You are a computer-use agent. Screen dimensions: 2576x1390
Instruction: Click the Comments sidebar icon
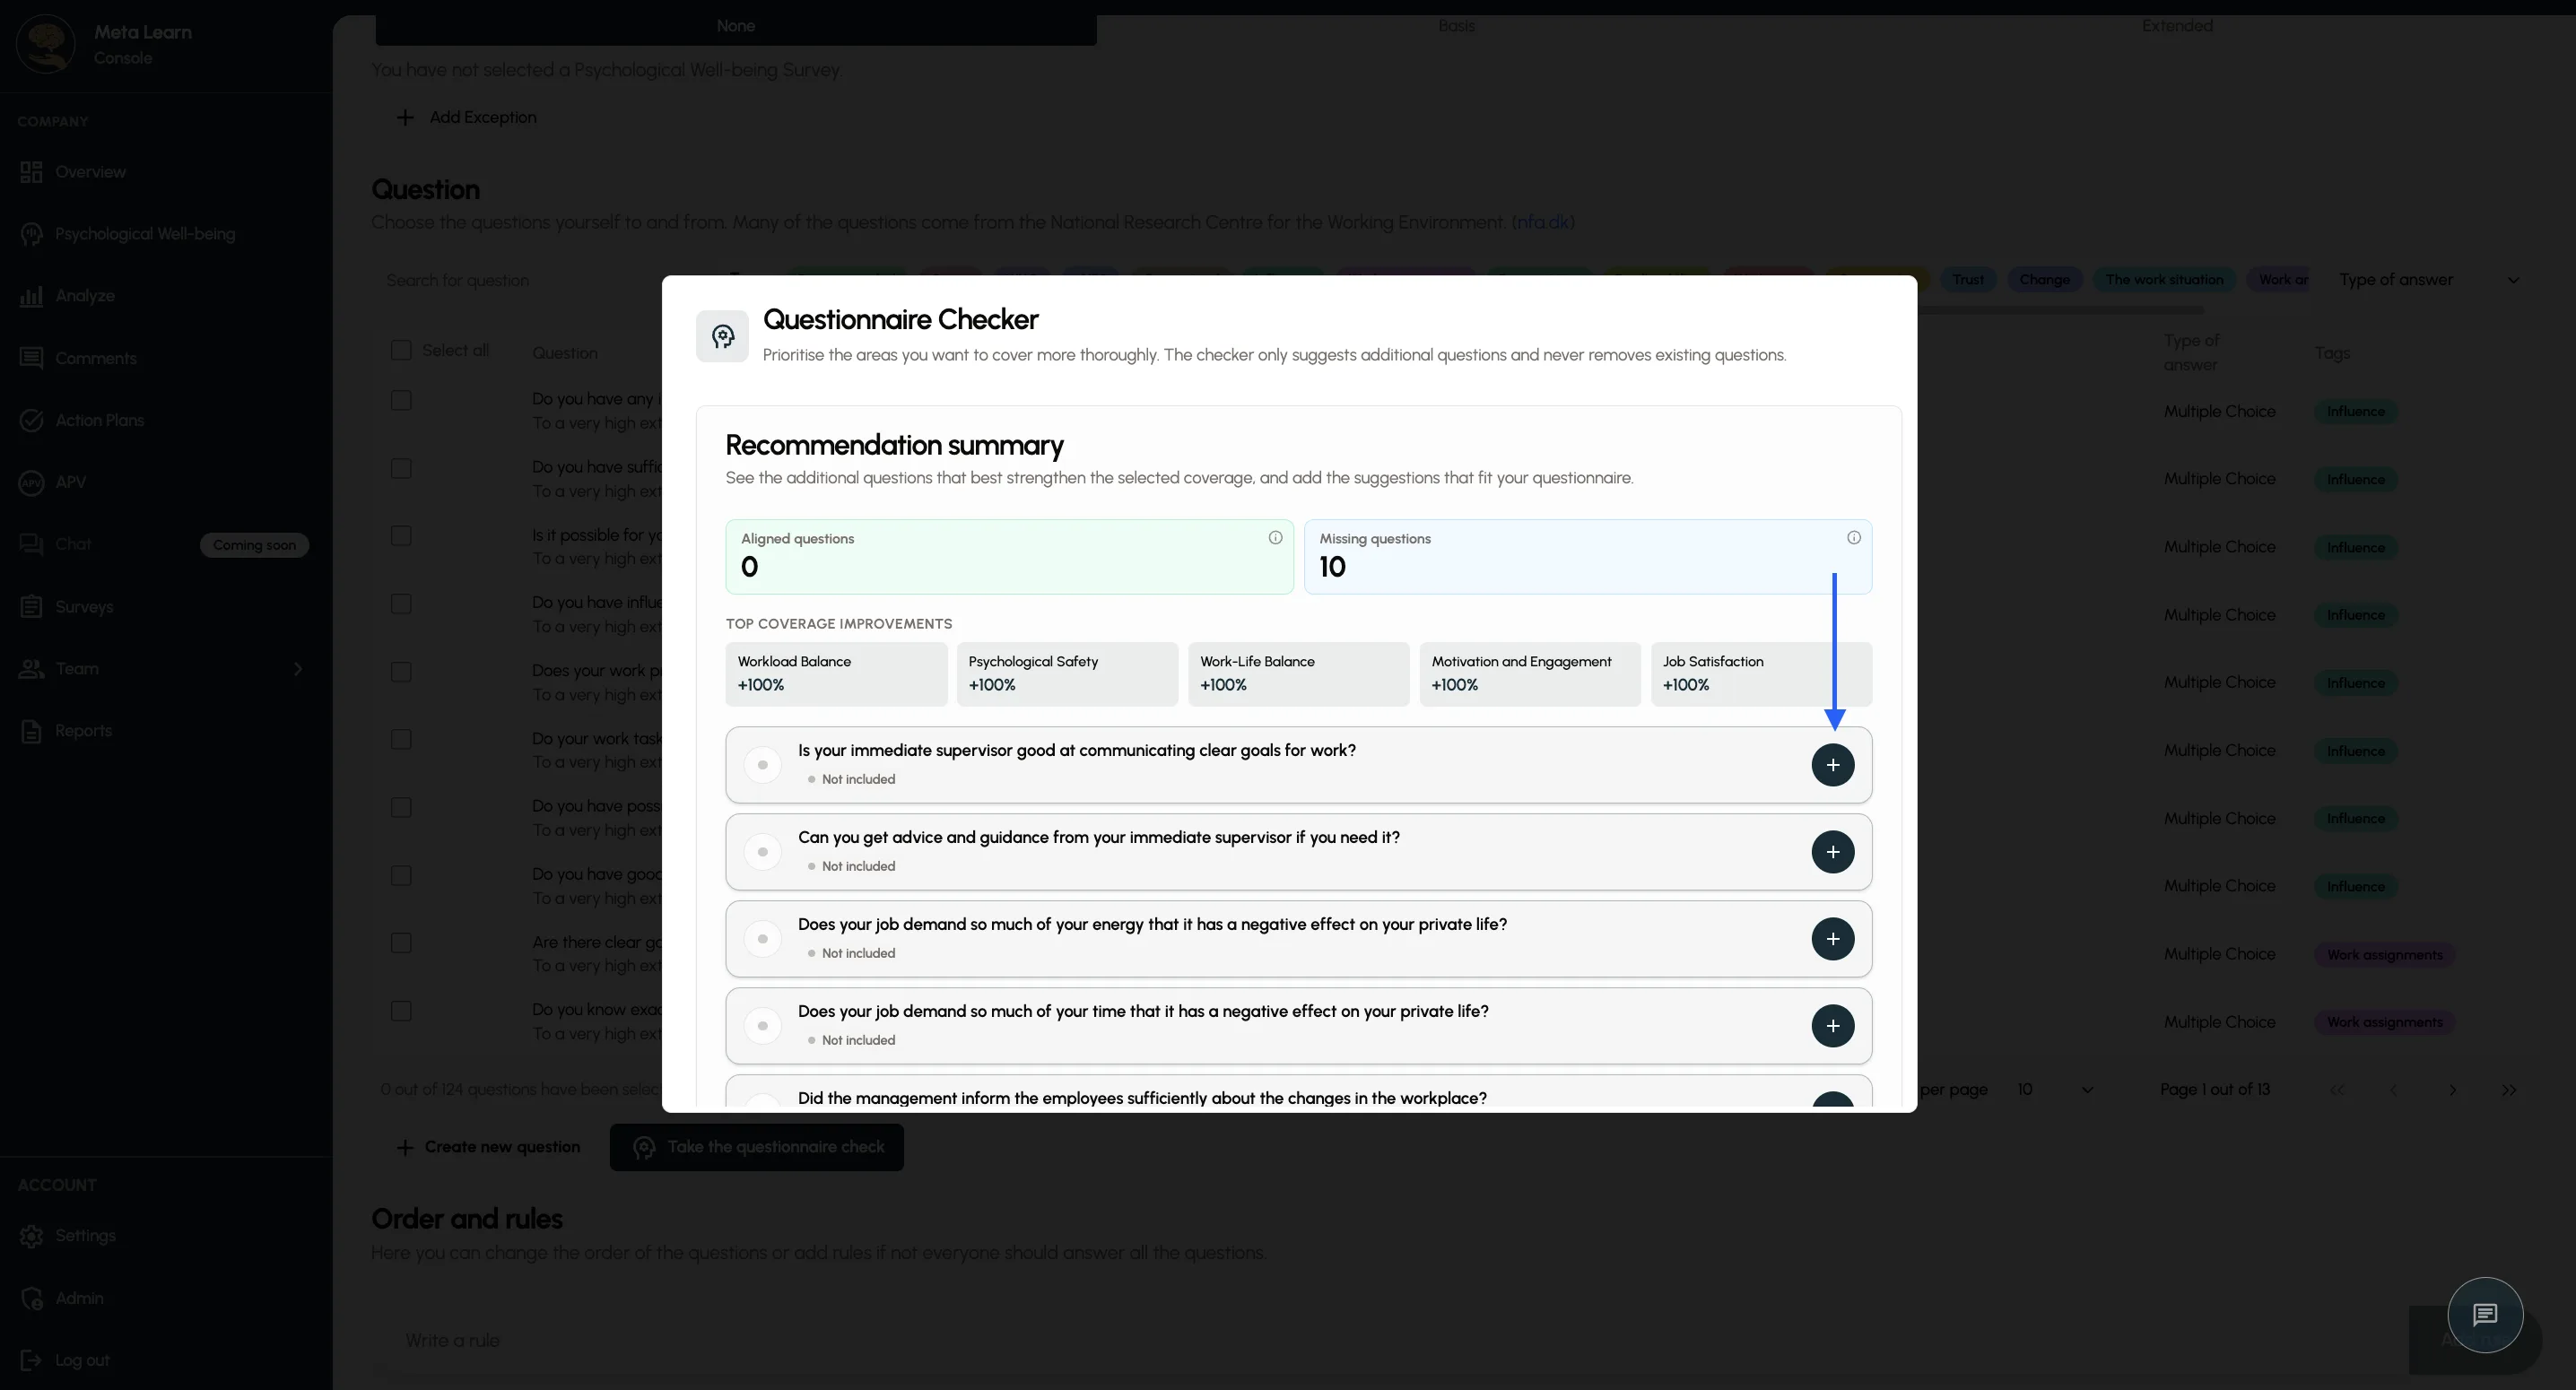[31, 358]
